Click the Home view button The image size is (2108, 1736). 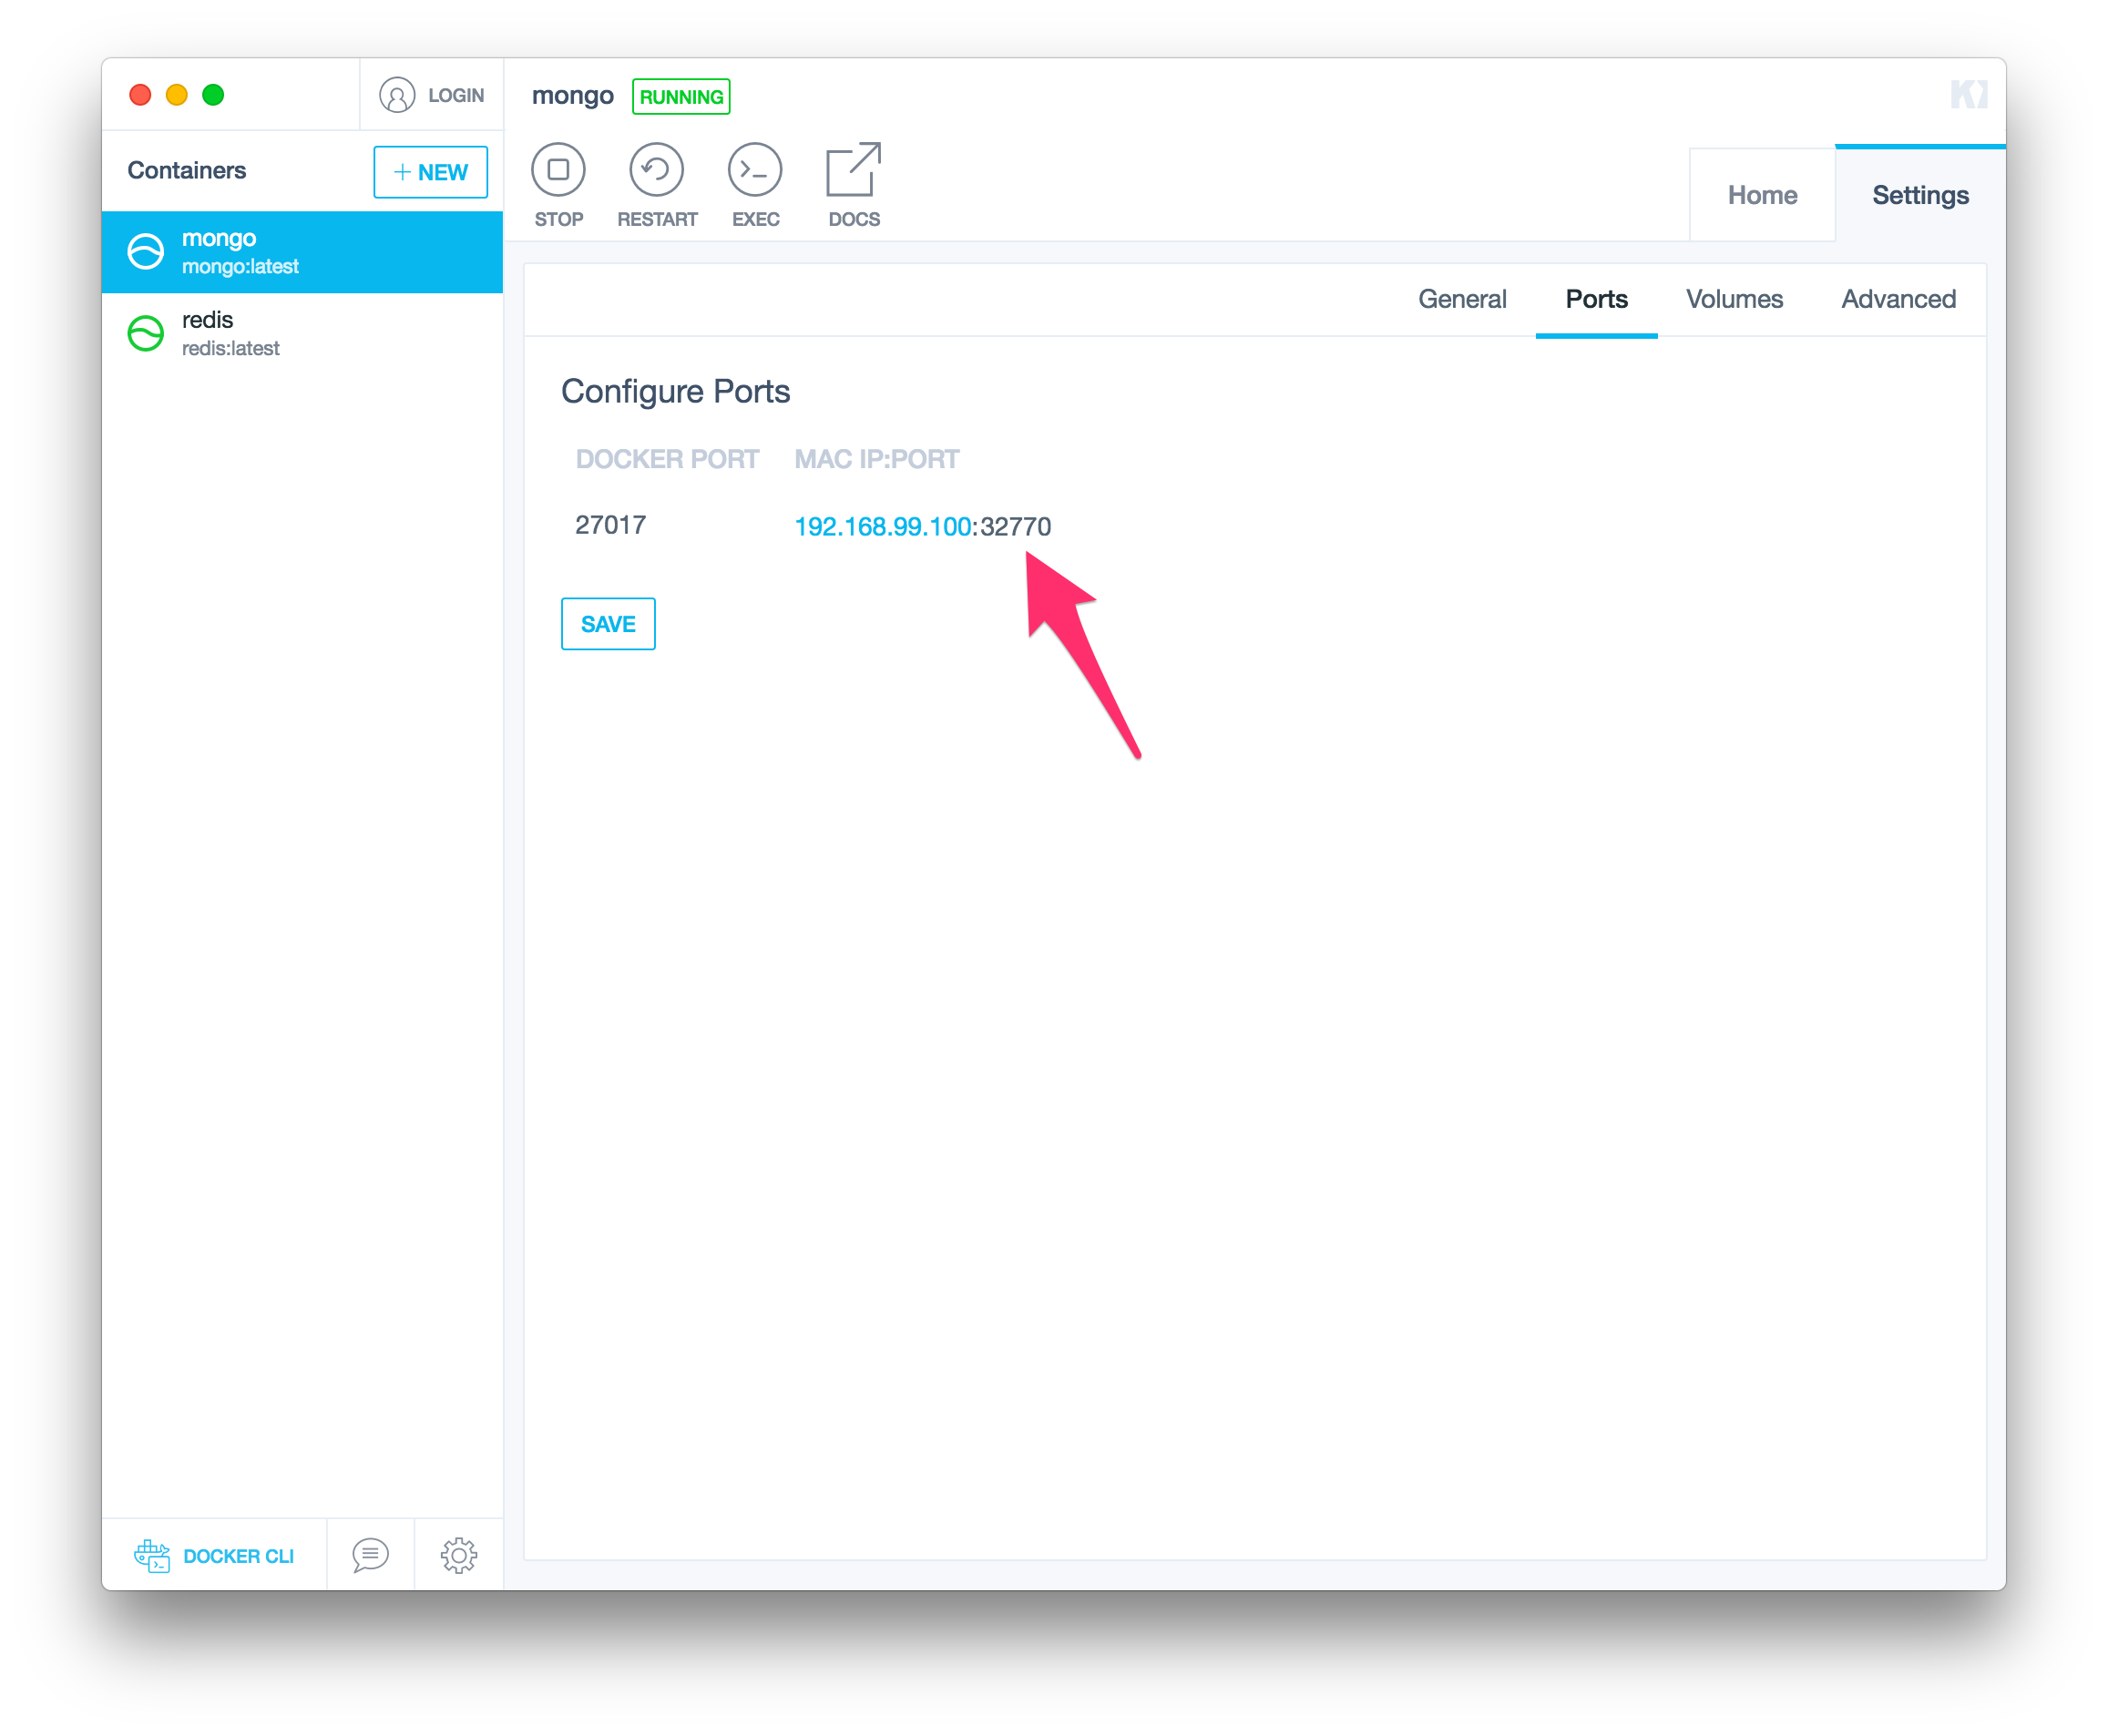[x=1761, y=192]
